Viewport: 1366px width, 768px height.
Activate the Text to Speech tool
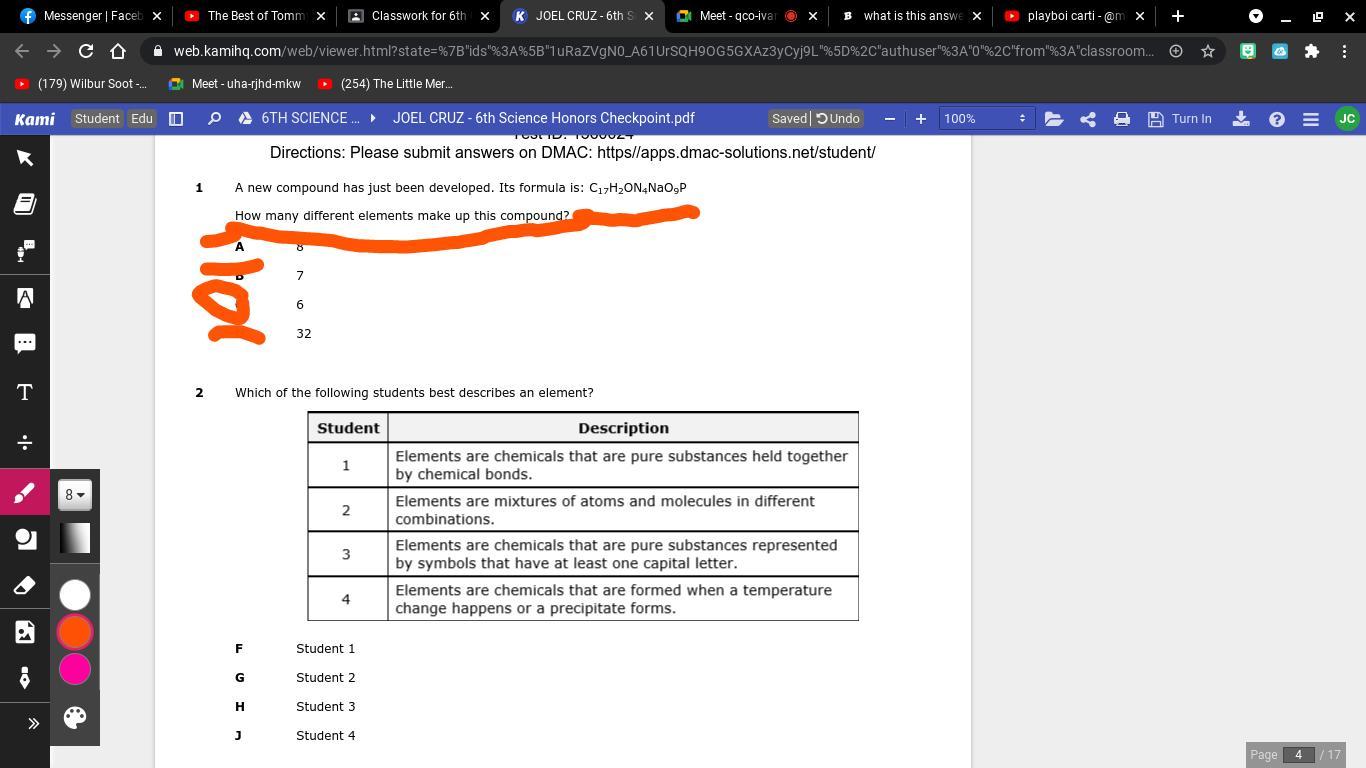tap(25, 251)
